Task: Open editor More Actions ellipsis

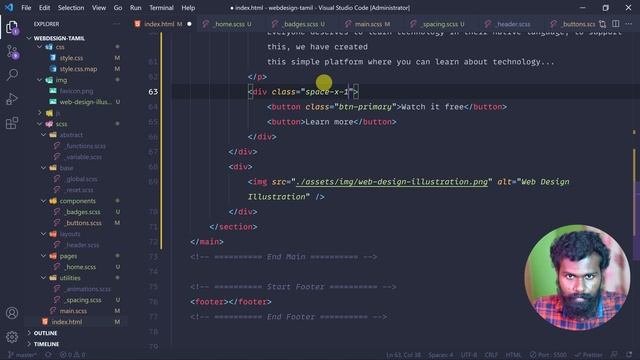Action: point(629,24)
